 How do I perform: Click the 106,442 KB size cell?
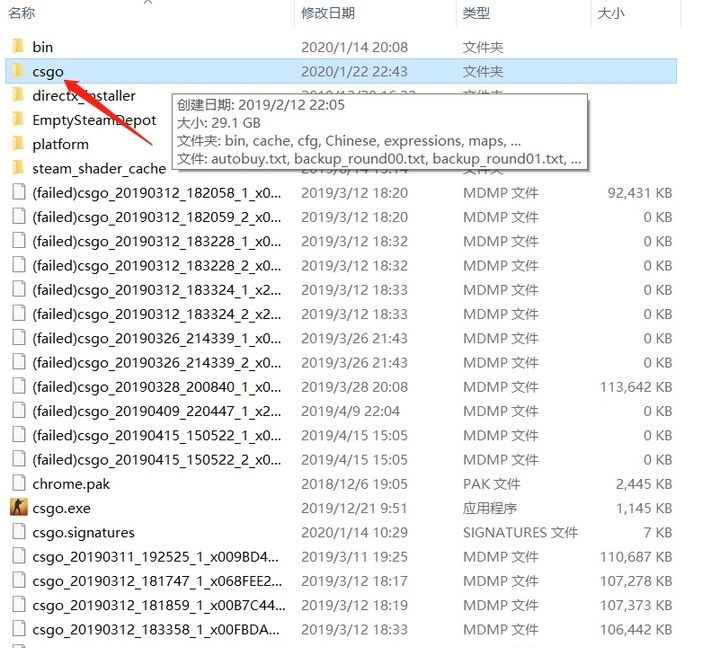[x=636, y=630]
